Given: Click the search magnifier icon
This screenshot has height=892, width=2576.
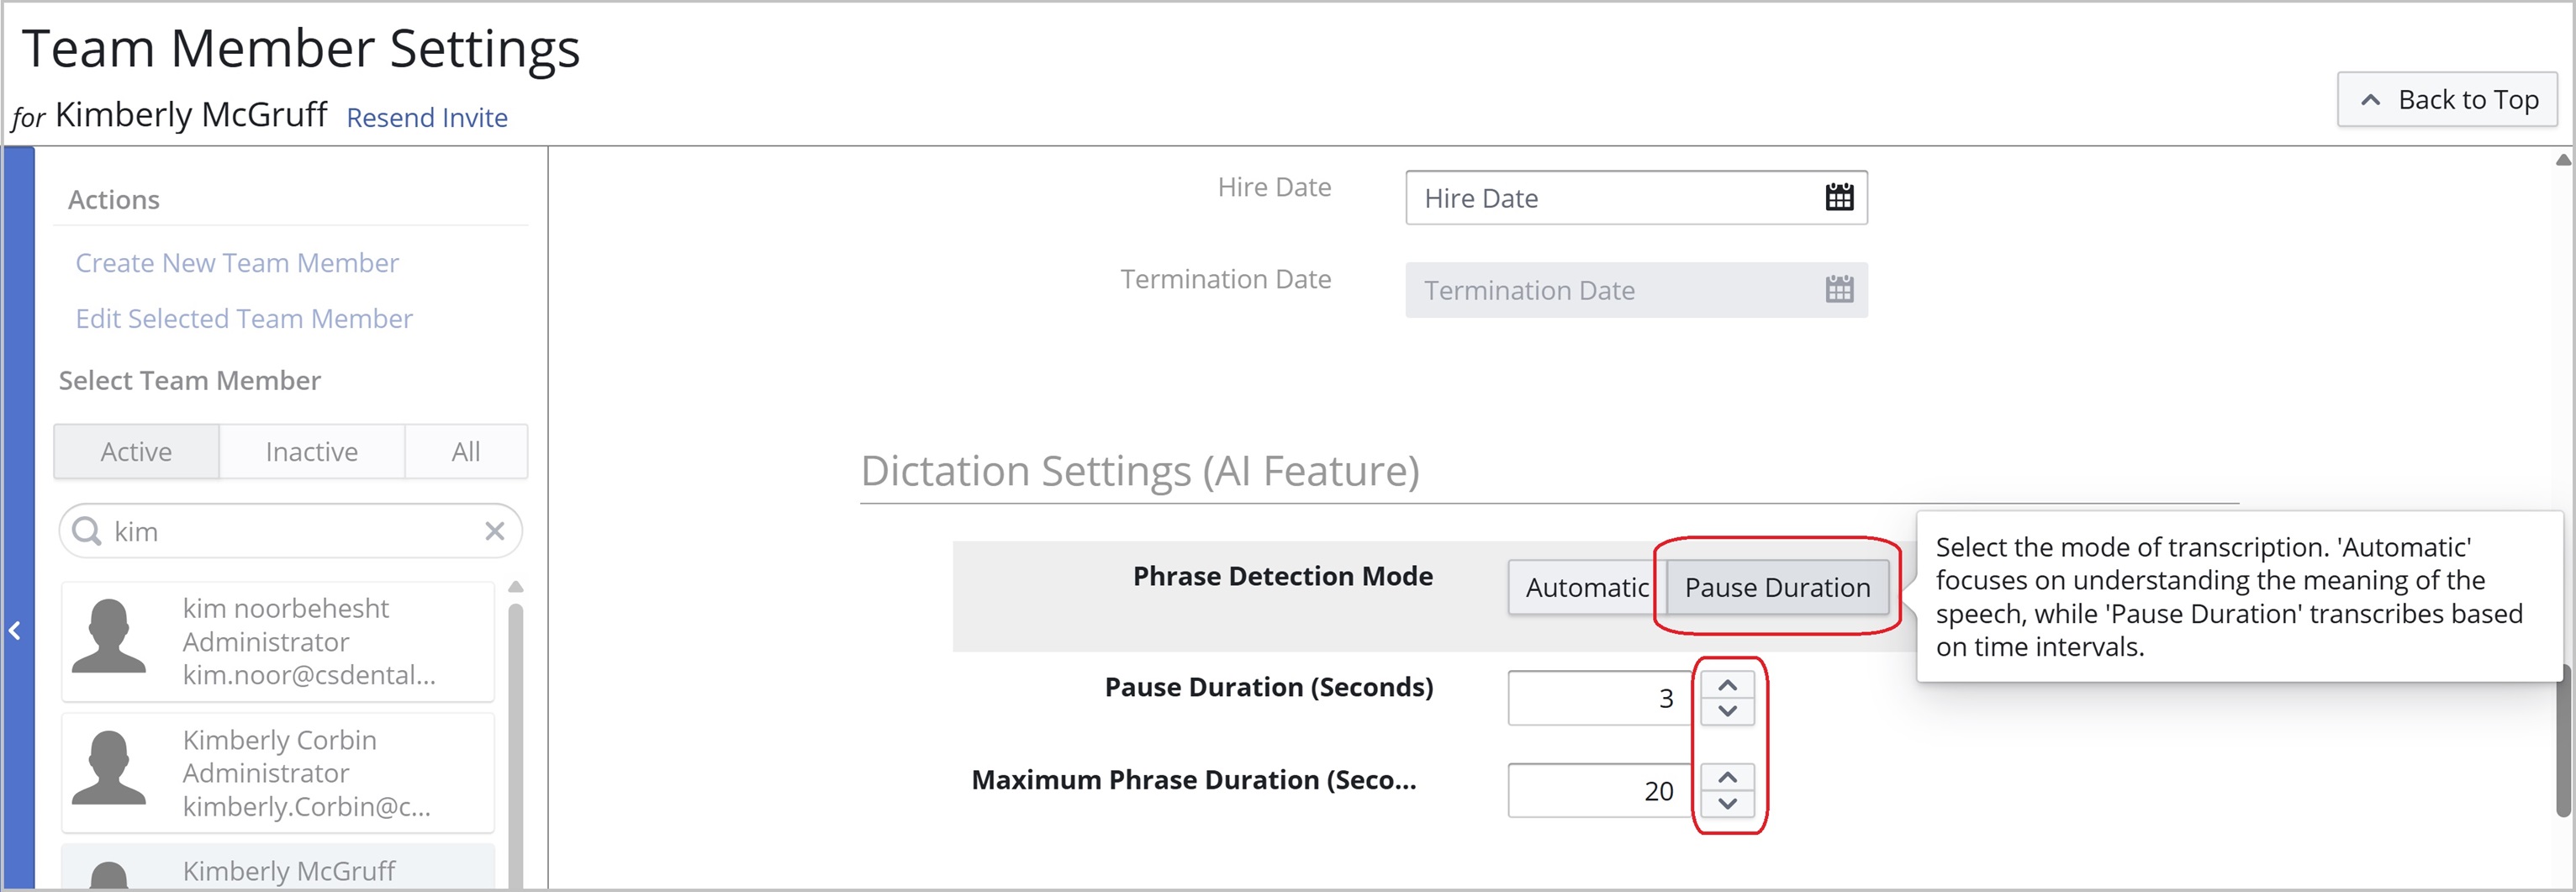Looking at the screenshot, I should coord(88,531).
